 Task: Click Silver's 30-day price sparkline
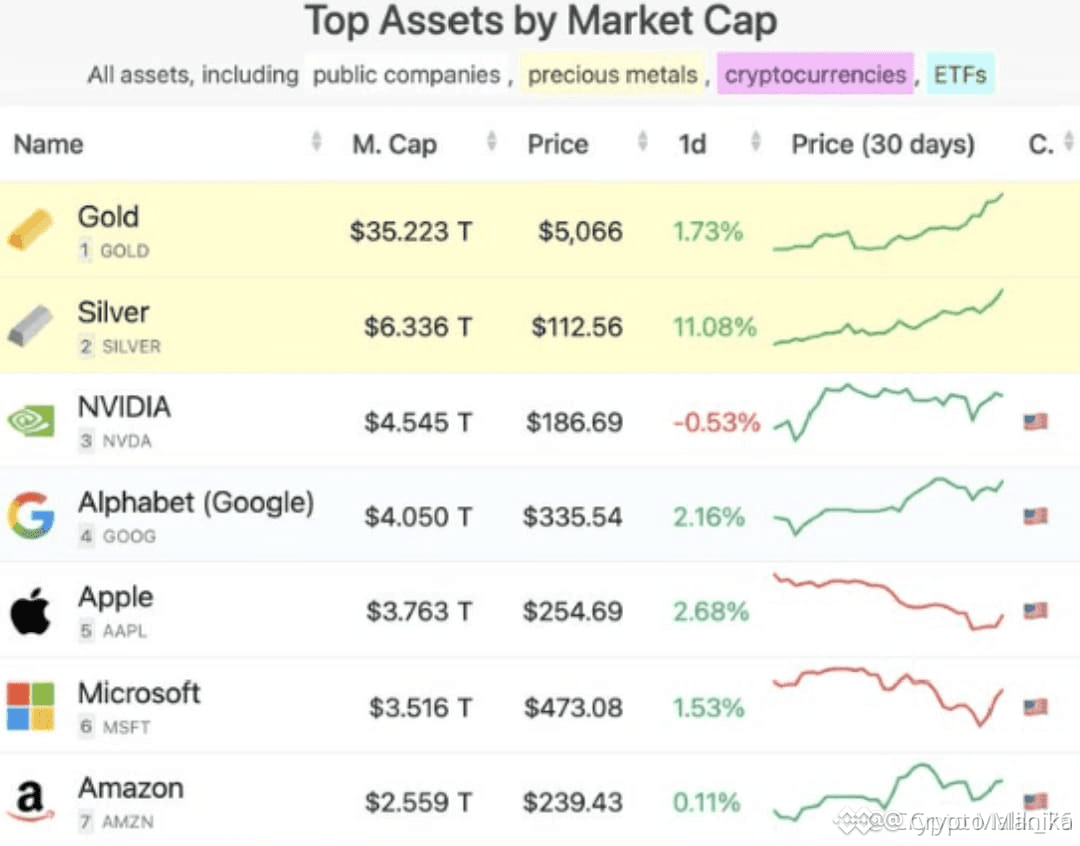pos(890,326)
